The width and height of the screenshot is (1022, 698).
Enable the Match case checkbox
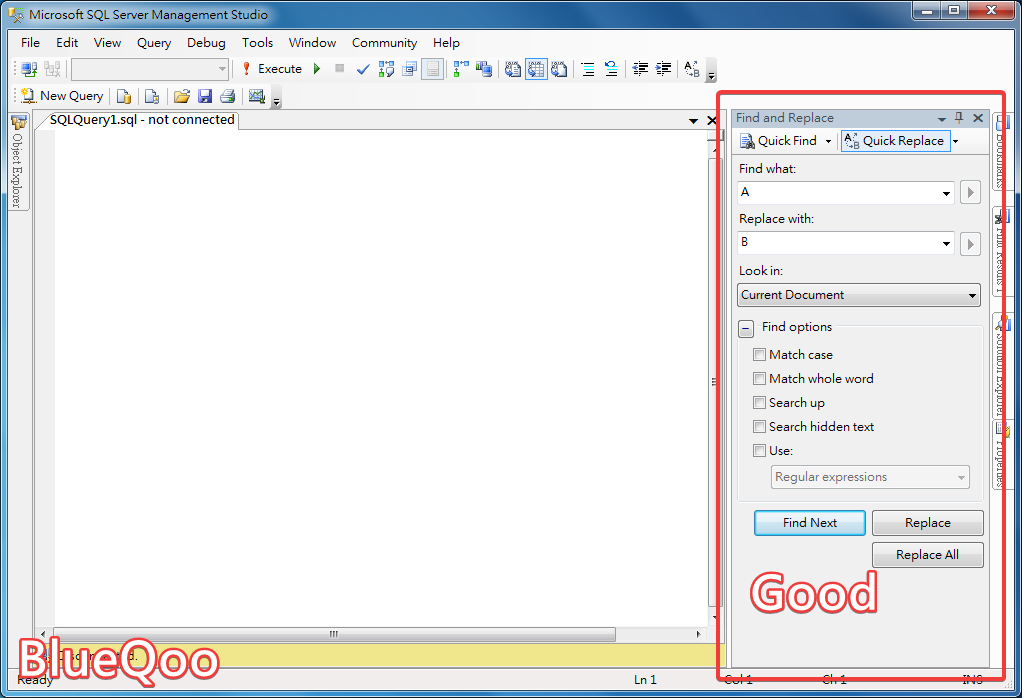[760, 355]
